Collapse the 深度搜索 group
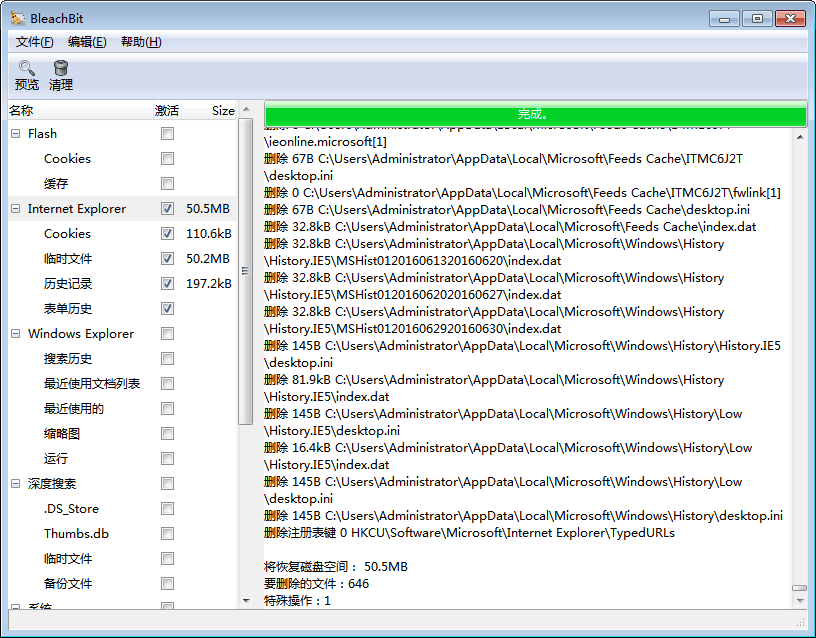 16,483
